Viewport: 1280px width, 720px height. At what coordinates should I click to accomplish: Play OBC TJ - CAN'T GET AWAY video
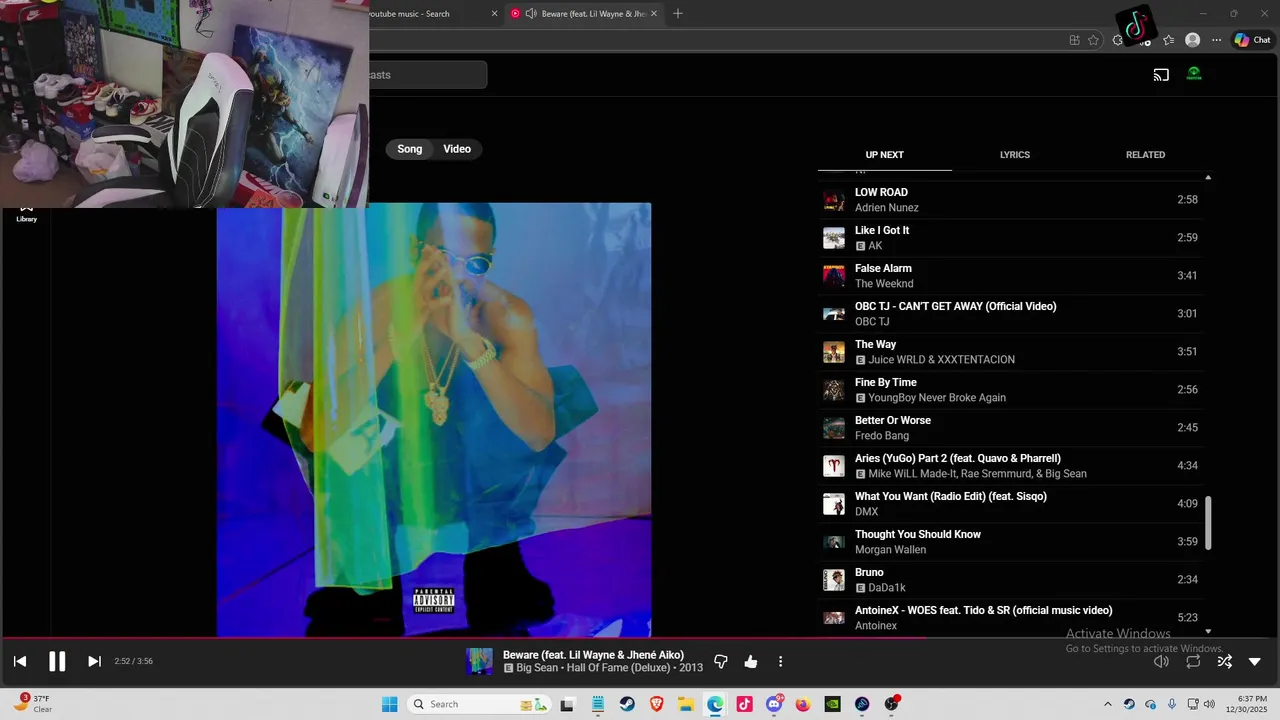coord(1010,314)
